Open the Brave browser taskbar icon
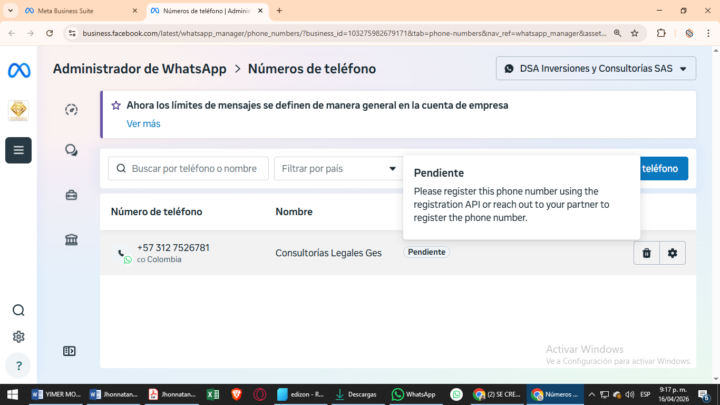The width and height of the screenshot is (720, 405). [236, 394]
